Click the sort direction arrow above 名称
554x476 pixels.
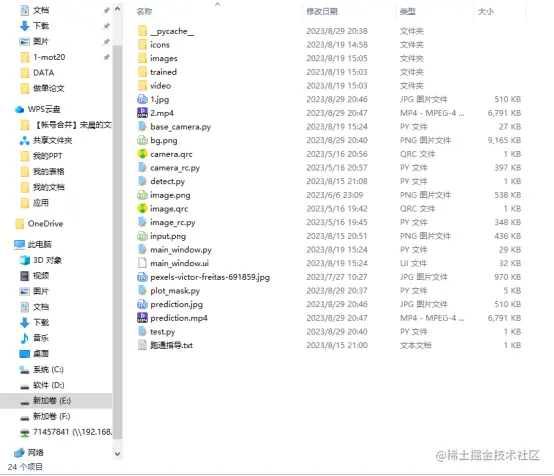coord(218,4)
